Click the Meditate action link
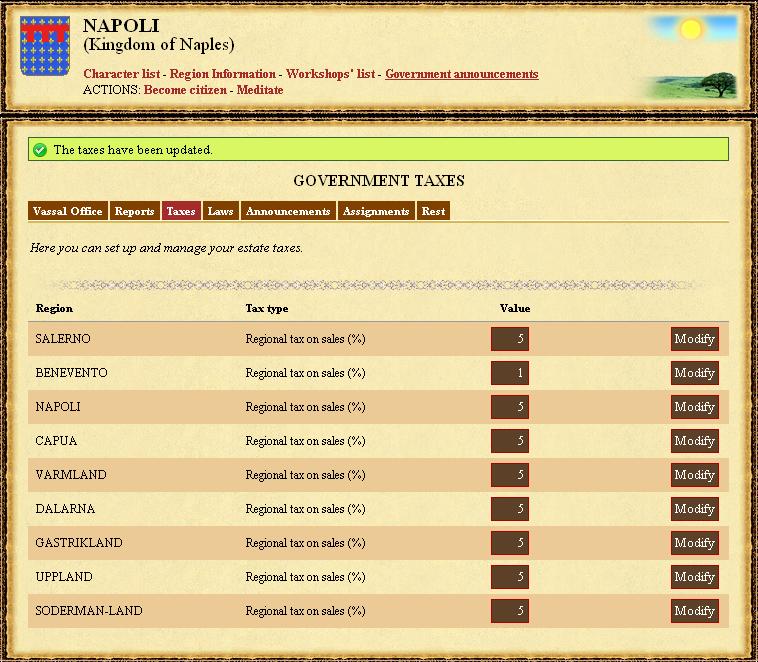This screenshot has width=758, height=662. [259, 90]
